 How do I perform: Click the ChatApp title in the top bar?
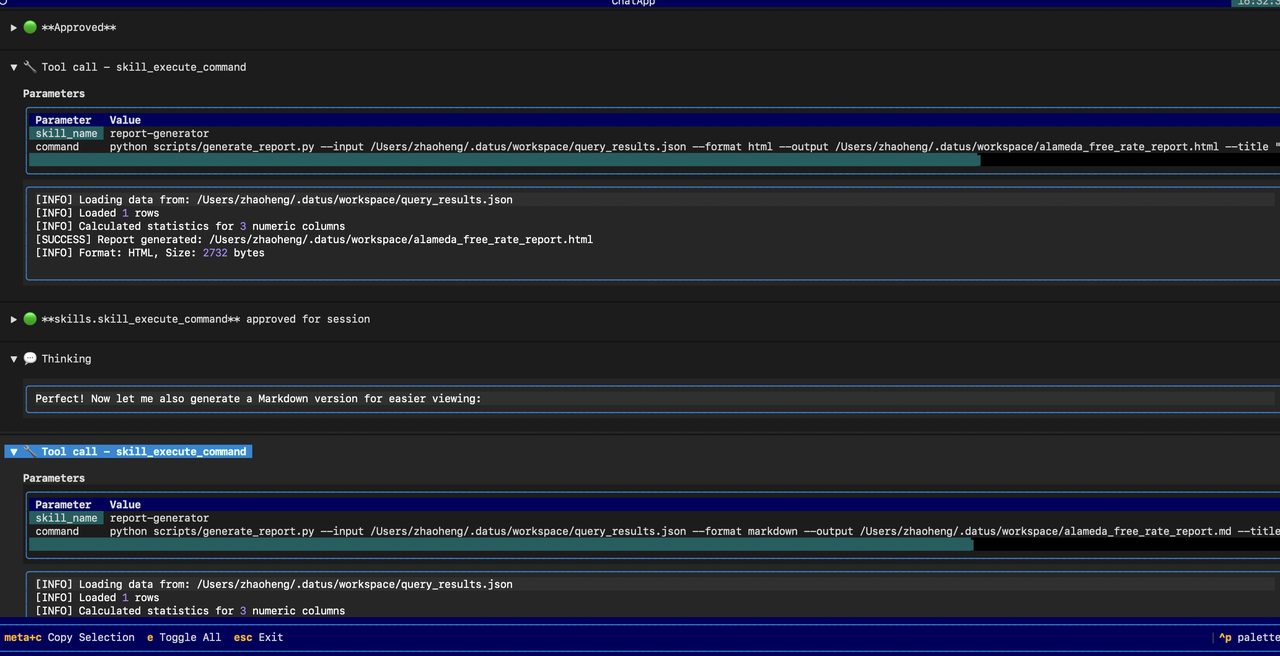pos(632,3)
